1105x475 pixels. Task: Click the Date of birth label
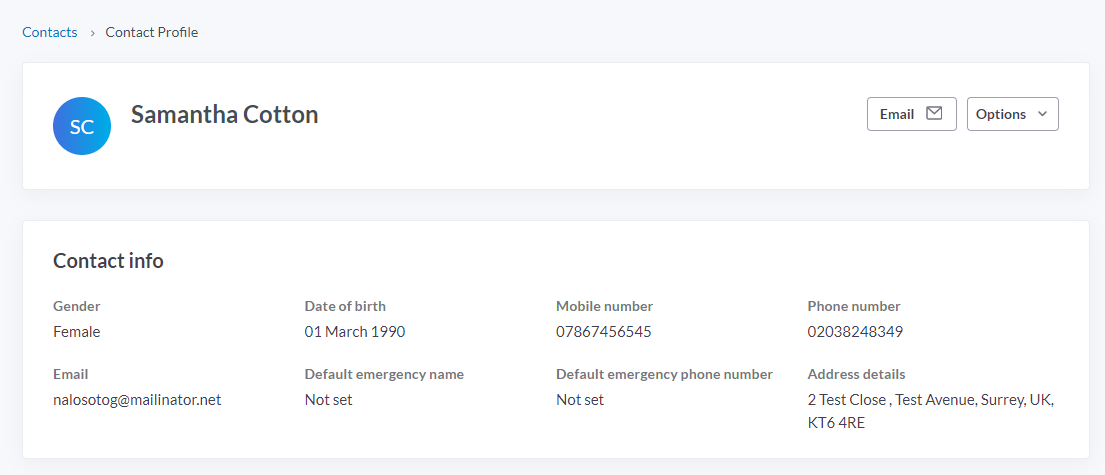[345, 306]
